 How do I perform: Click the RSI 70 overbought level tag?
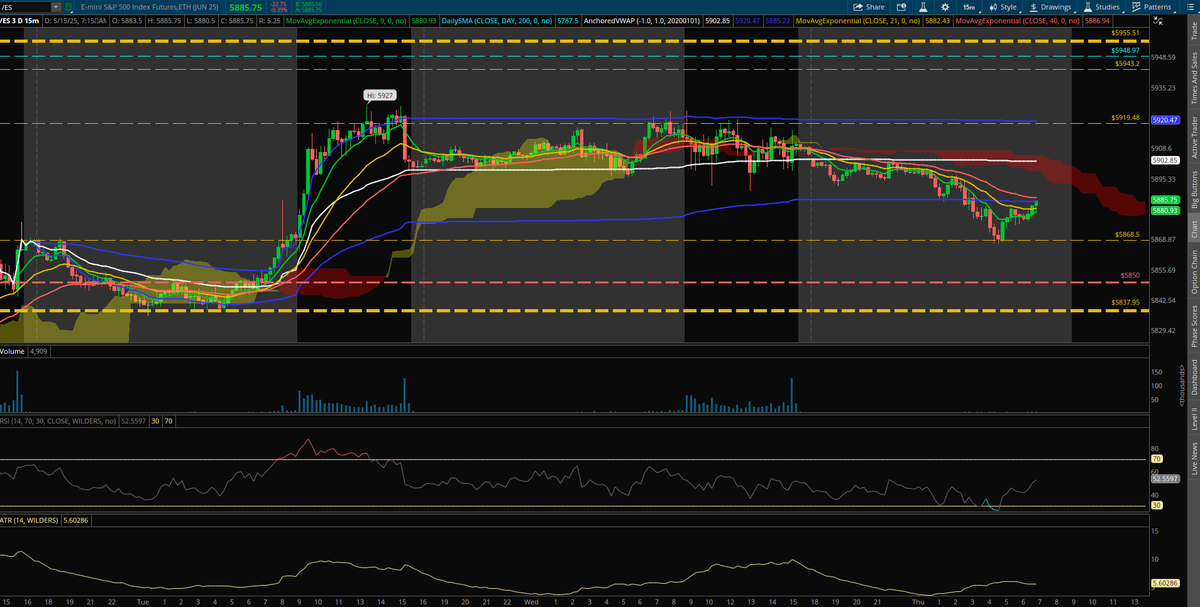pyautogui.click(x=1156, y=458)
